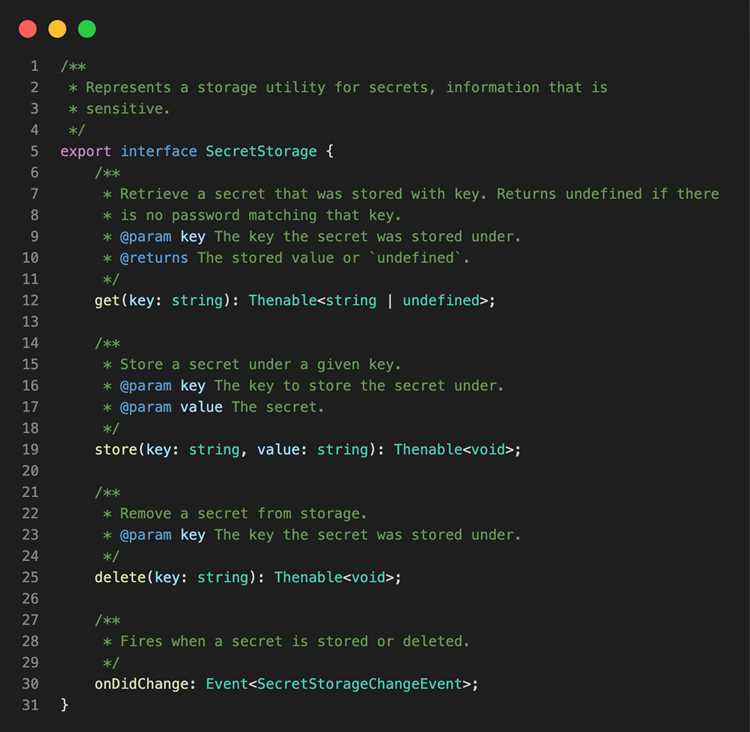The width and height of the screenshot is (750, 732).
Task: Click the "Event" type on line 30
Action: click(x=227, y=684)
